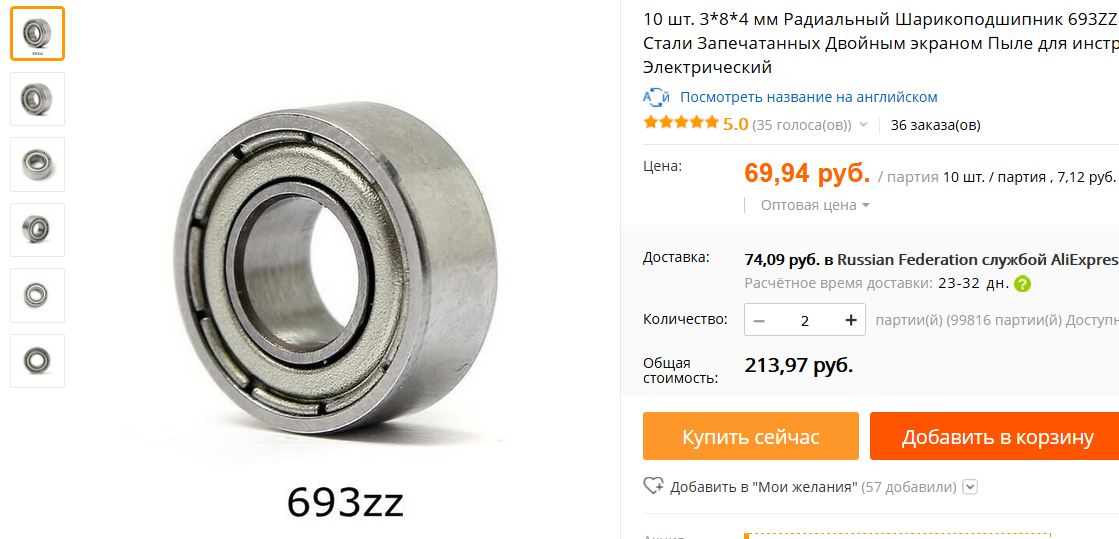The width and height of the screenshot is (1119, 539).
Task: Click the Добавить в корзину button
Action: pyautogui.click(x=996, y=436)
